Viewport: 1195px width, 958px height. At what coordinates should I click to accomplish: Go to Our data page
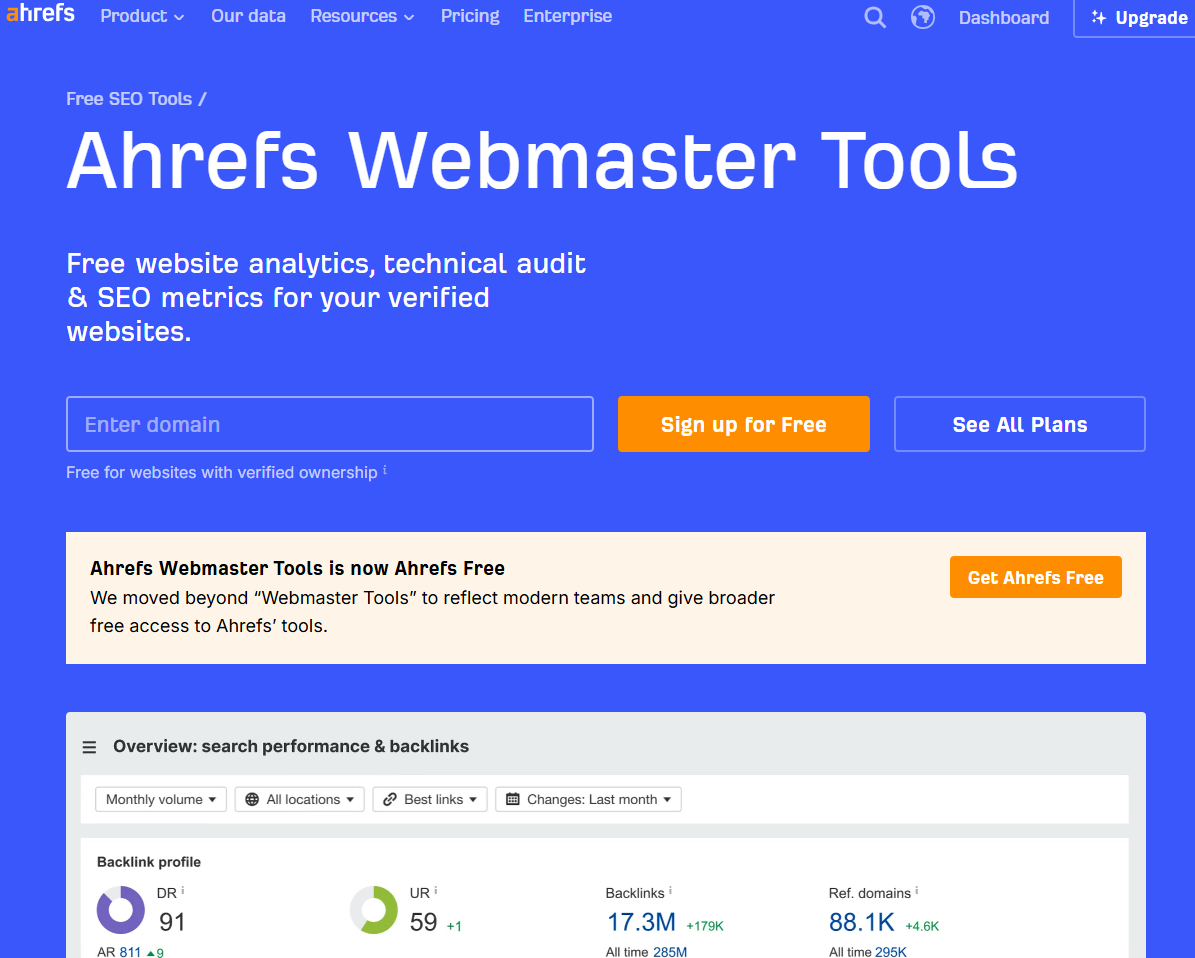click(x=248, y=16)
